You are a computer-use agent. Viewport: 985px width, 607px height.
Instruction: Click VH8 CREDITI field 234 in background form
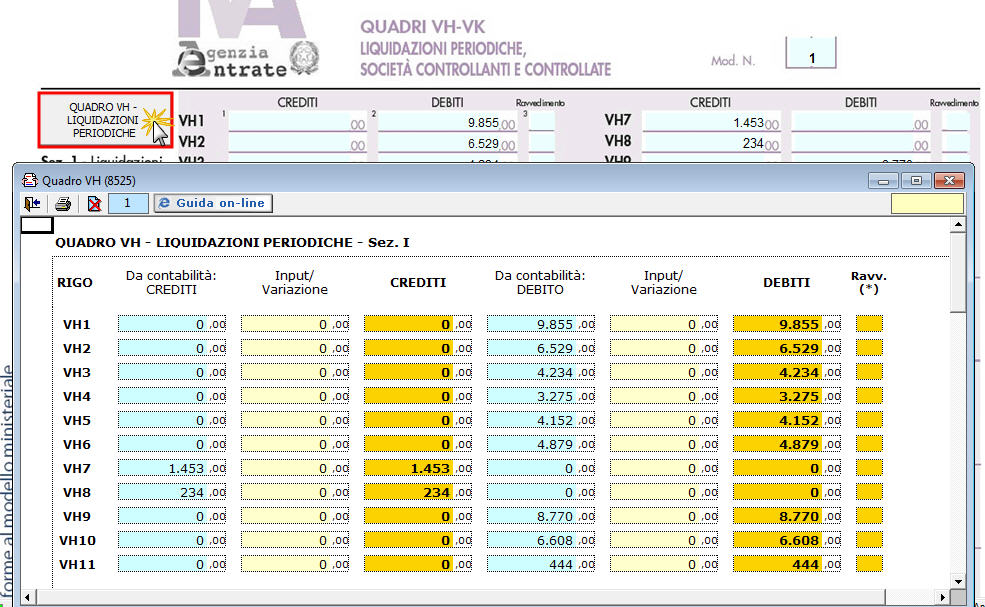pos(710,143)
